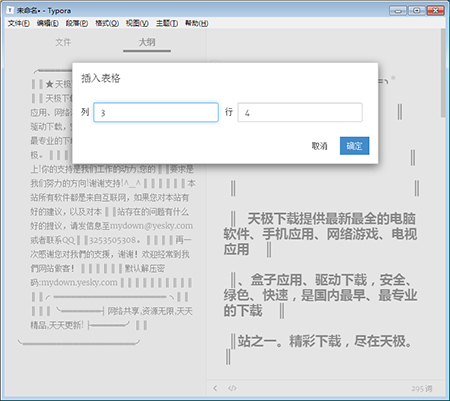This screenshot has width=450, height=401.
Task: Click the 行 row count field
Action: pos(300,112)
